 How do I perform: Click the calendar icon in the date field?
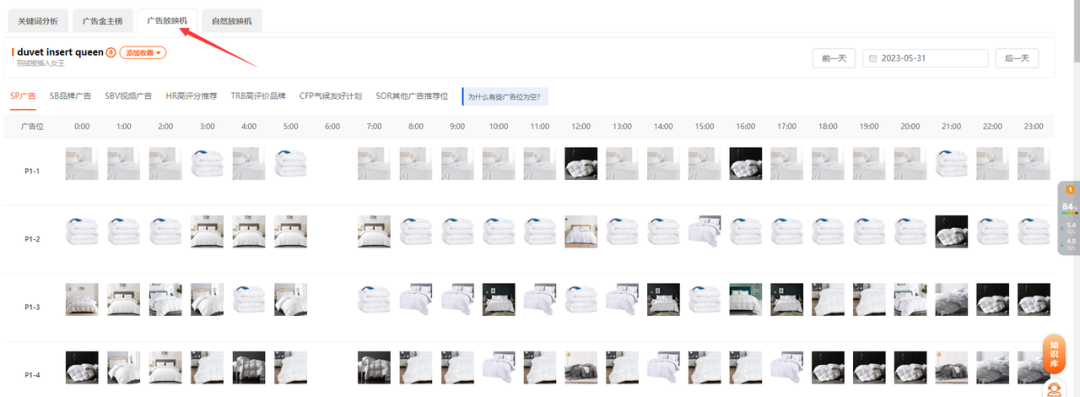873,59
